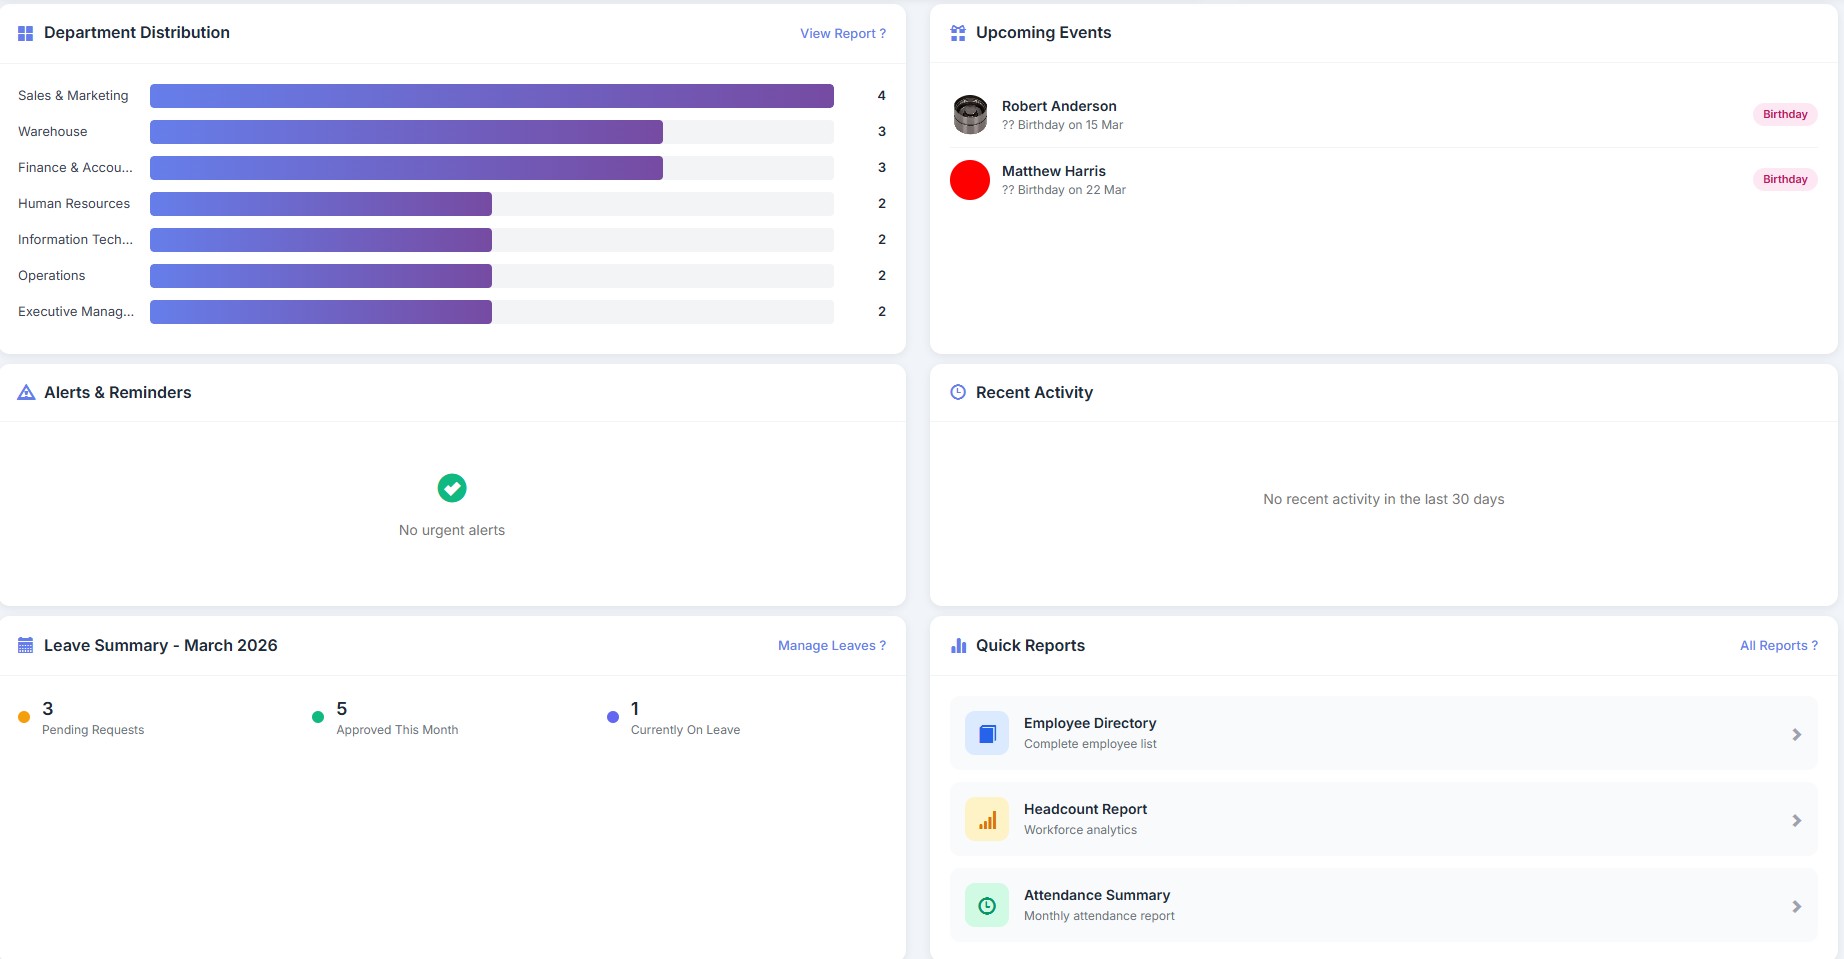Click the Leave Summary calendar icon
The height and width of the screenshot is (959, 1844).
[26, 645]
